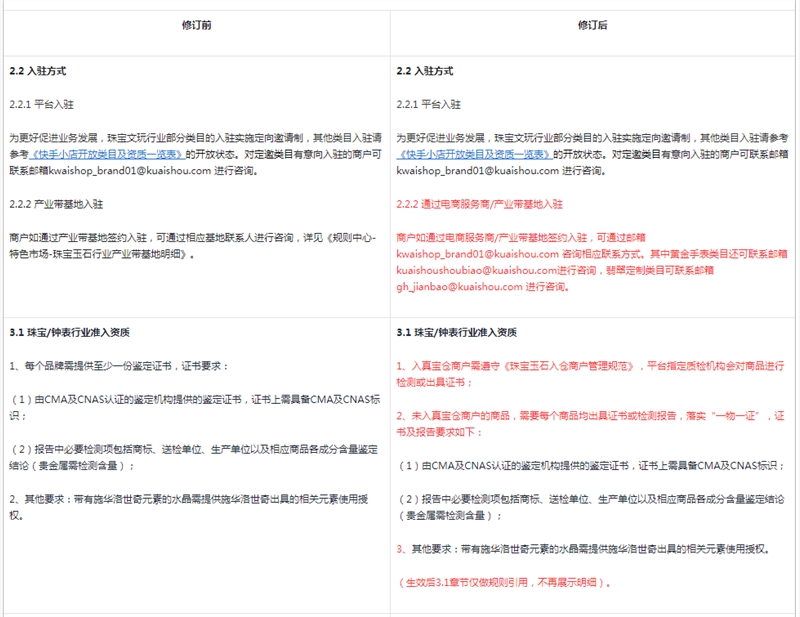
Task: Click 3.1 珠宝/钟表行业准入资质 heading under 修订前
Action: [69, 333]
